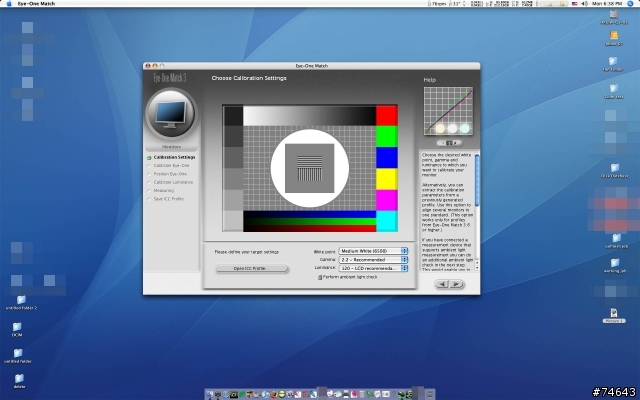Open Spotlight search in the menu bar
This screenshot has width=640, height=400.
point(630,3)
